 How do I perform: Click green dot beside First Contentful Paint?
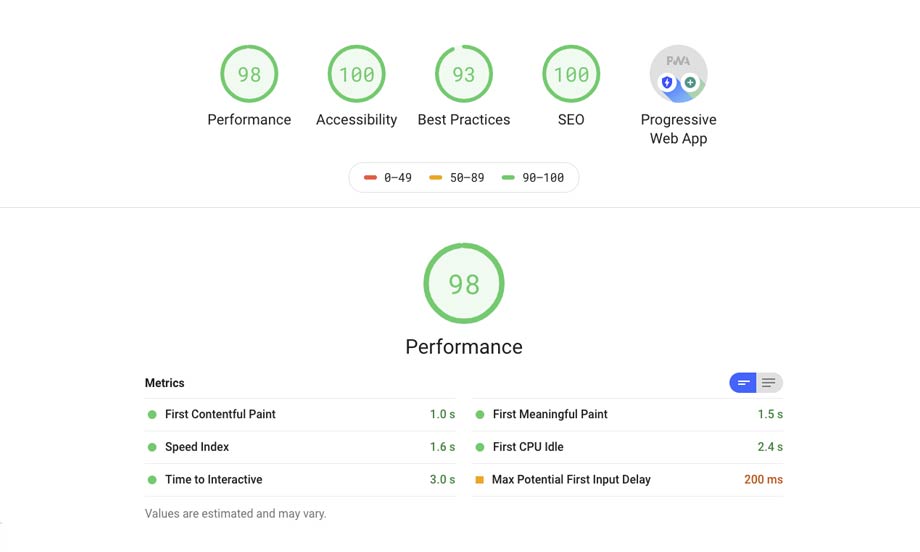coord(152,414)
